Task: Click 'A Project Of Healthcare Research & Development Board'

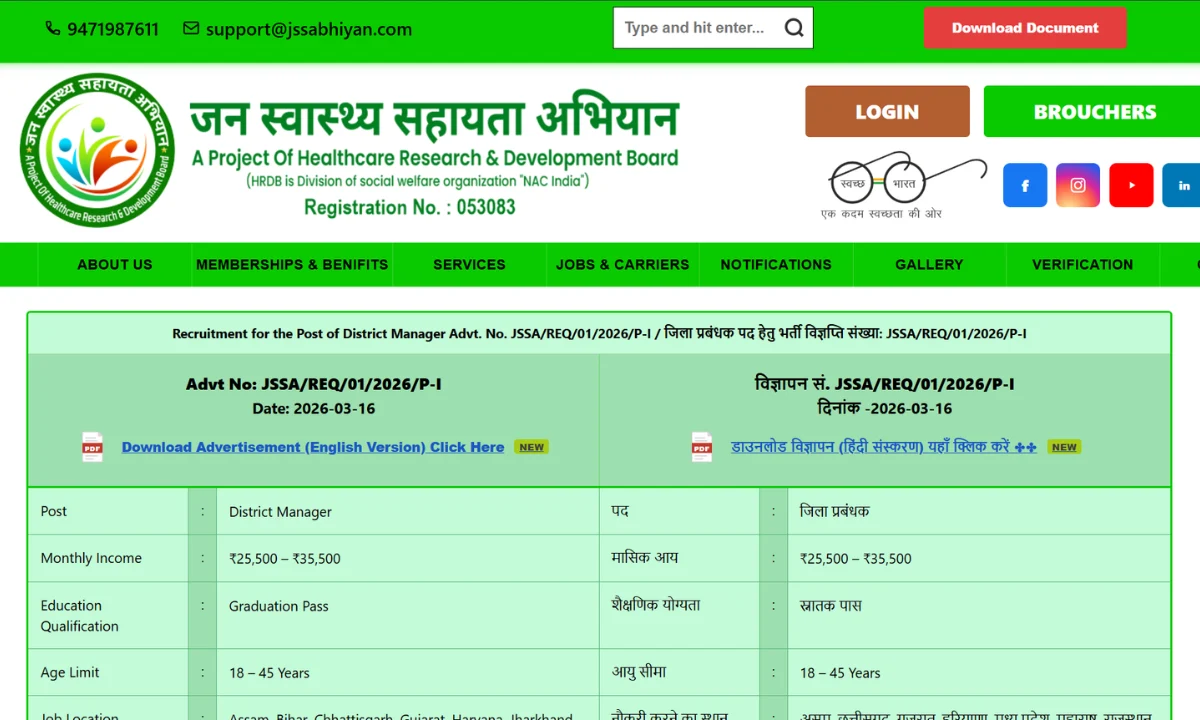Action: 435,158
